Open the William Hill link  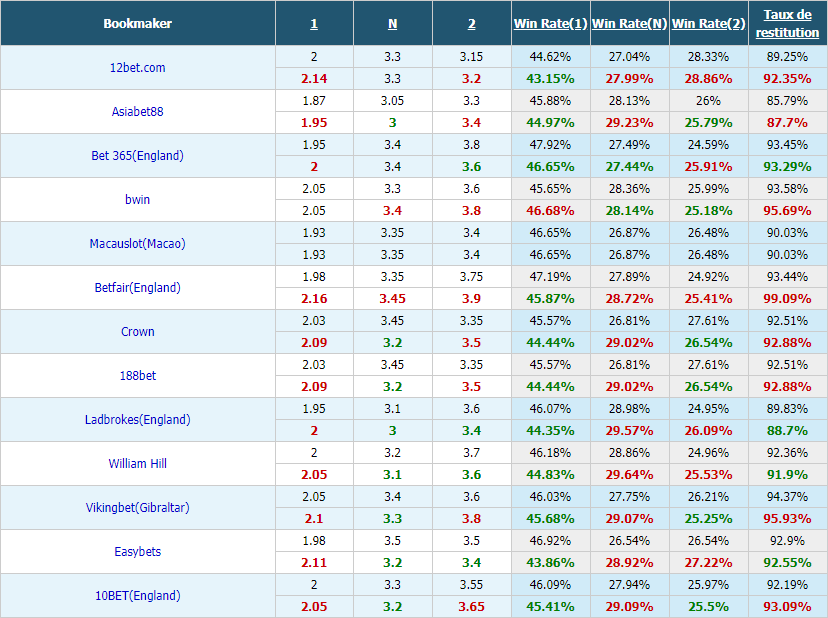pyautogui.click(x=137, y=464)
